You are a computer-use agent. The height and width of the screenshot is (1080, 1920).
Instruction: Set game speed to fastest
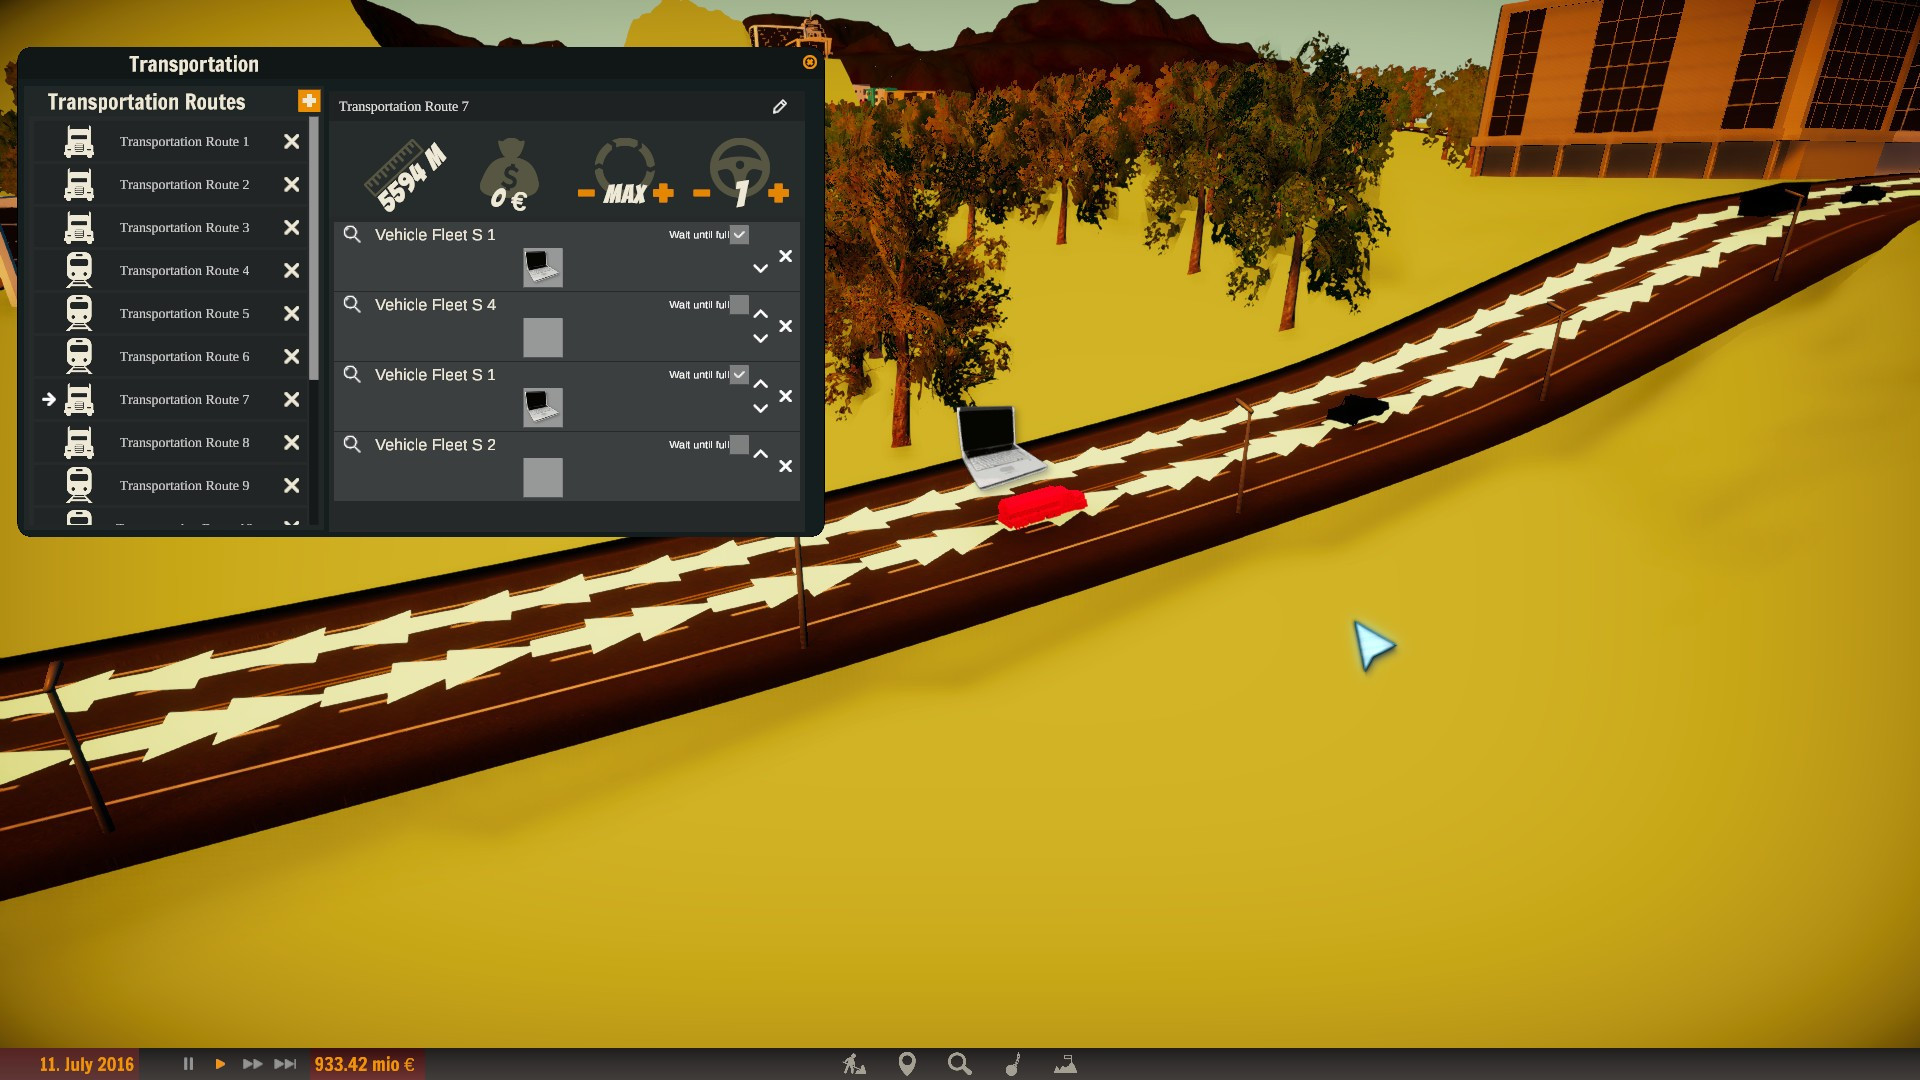285,1064
